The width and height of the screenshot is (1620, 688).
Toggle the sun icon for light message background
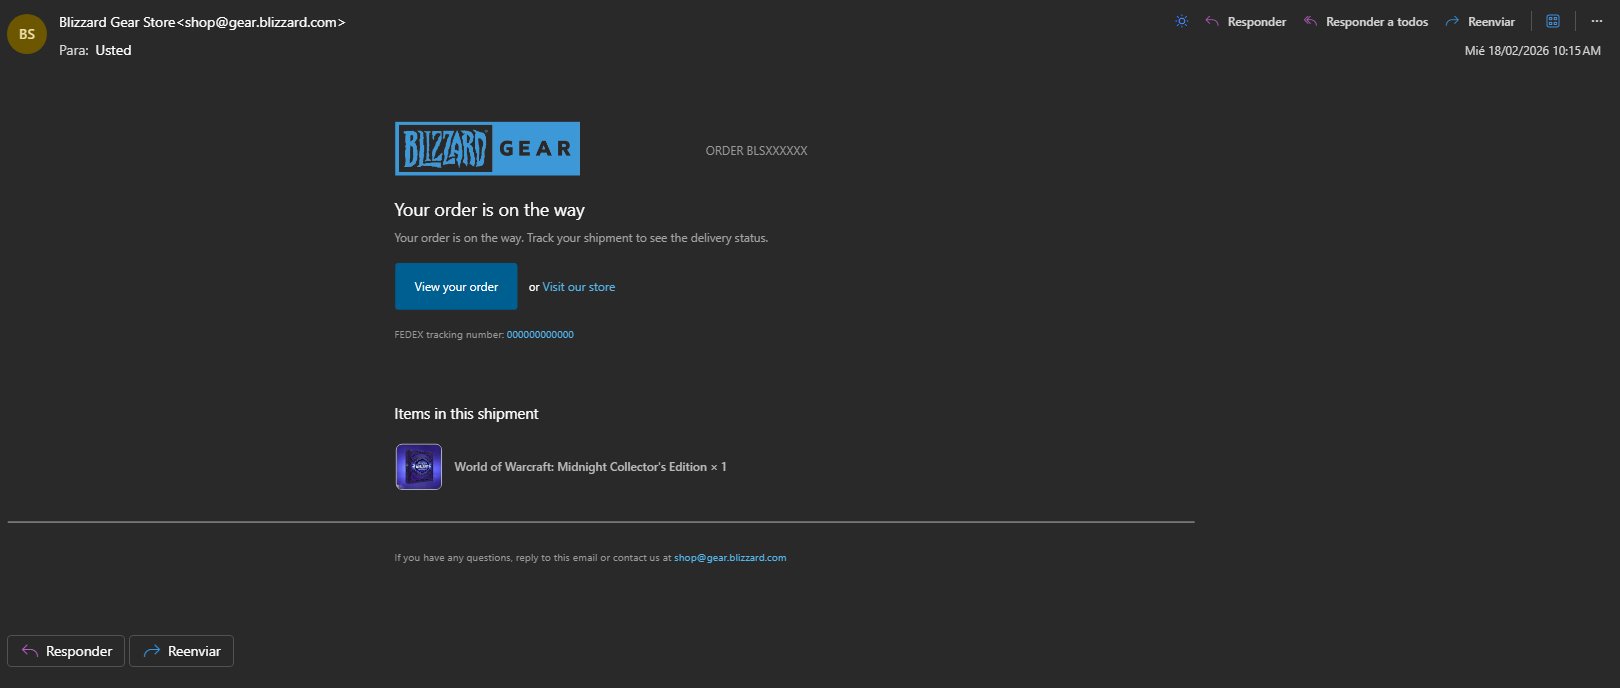tap(1181, 21)
